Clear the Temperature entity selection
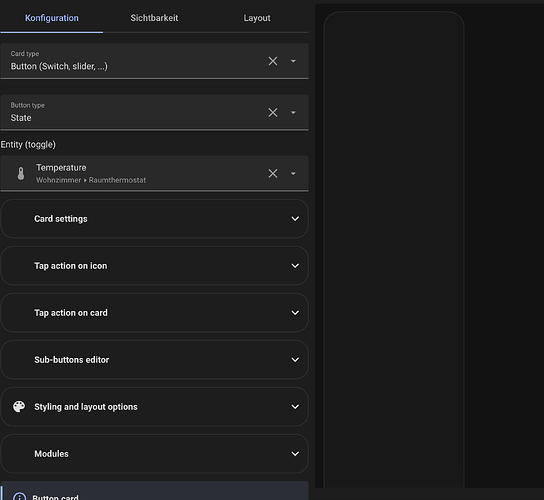Image resolution: width=544 pixels, height=500 pixels. tap(273, 173)
